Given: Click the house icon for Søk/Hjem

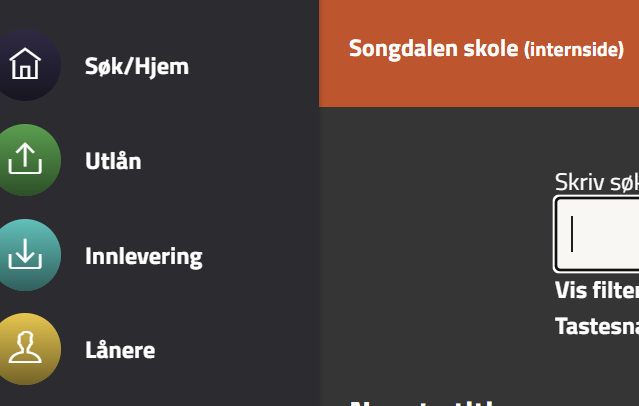Looking at the screenshot, I should pyautogui.click(x=24, y=66).
